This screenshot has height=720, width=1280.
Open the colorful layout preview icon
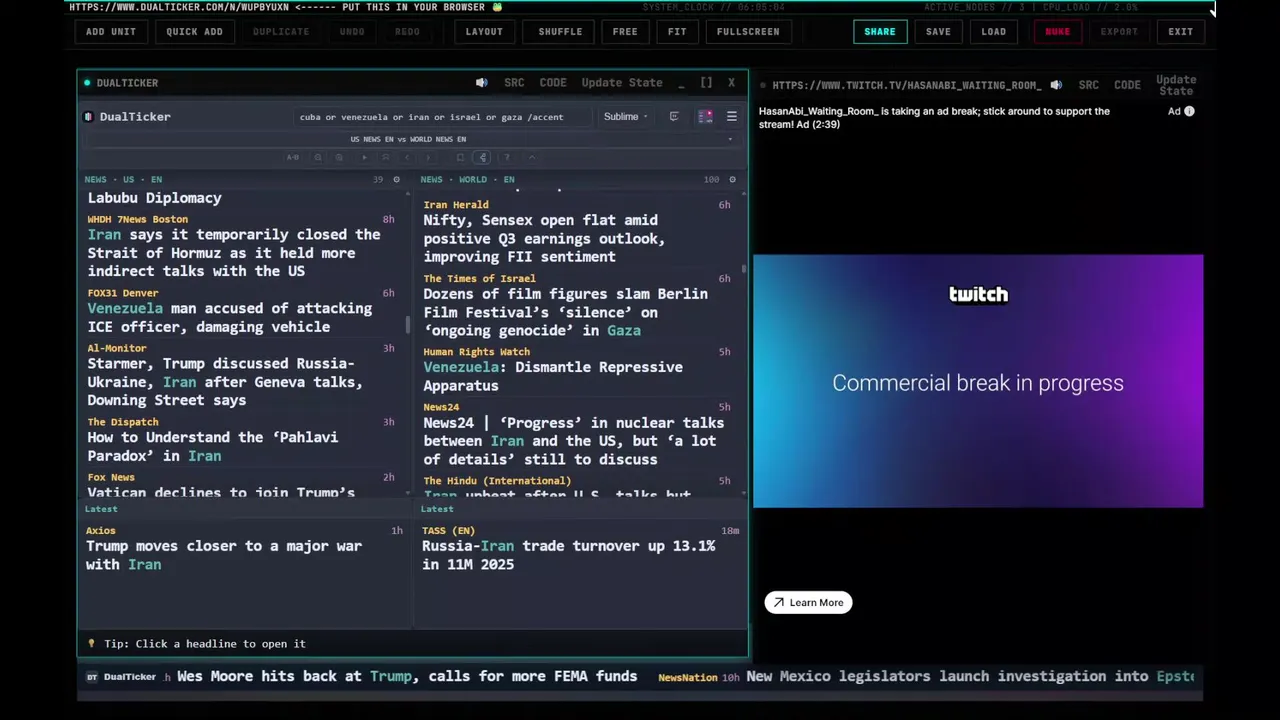[x=705, y=117]
